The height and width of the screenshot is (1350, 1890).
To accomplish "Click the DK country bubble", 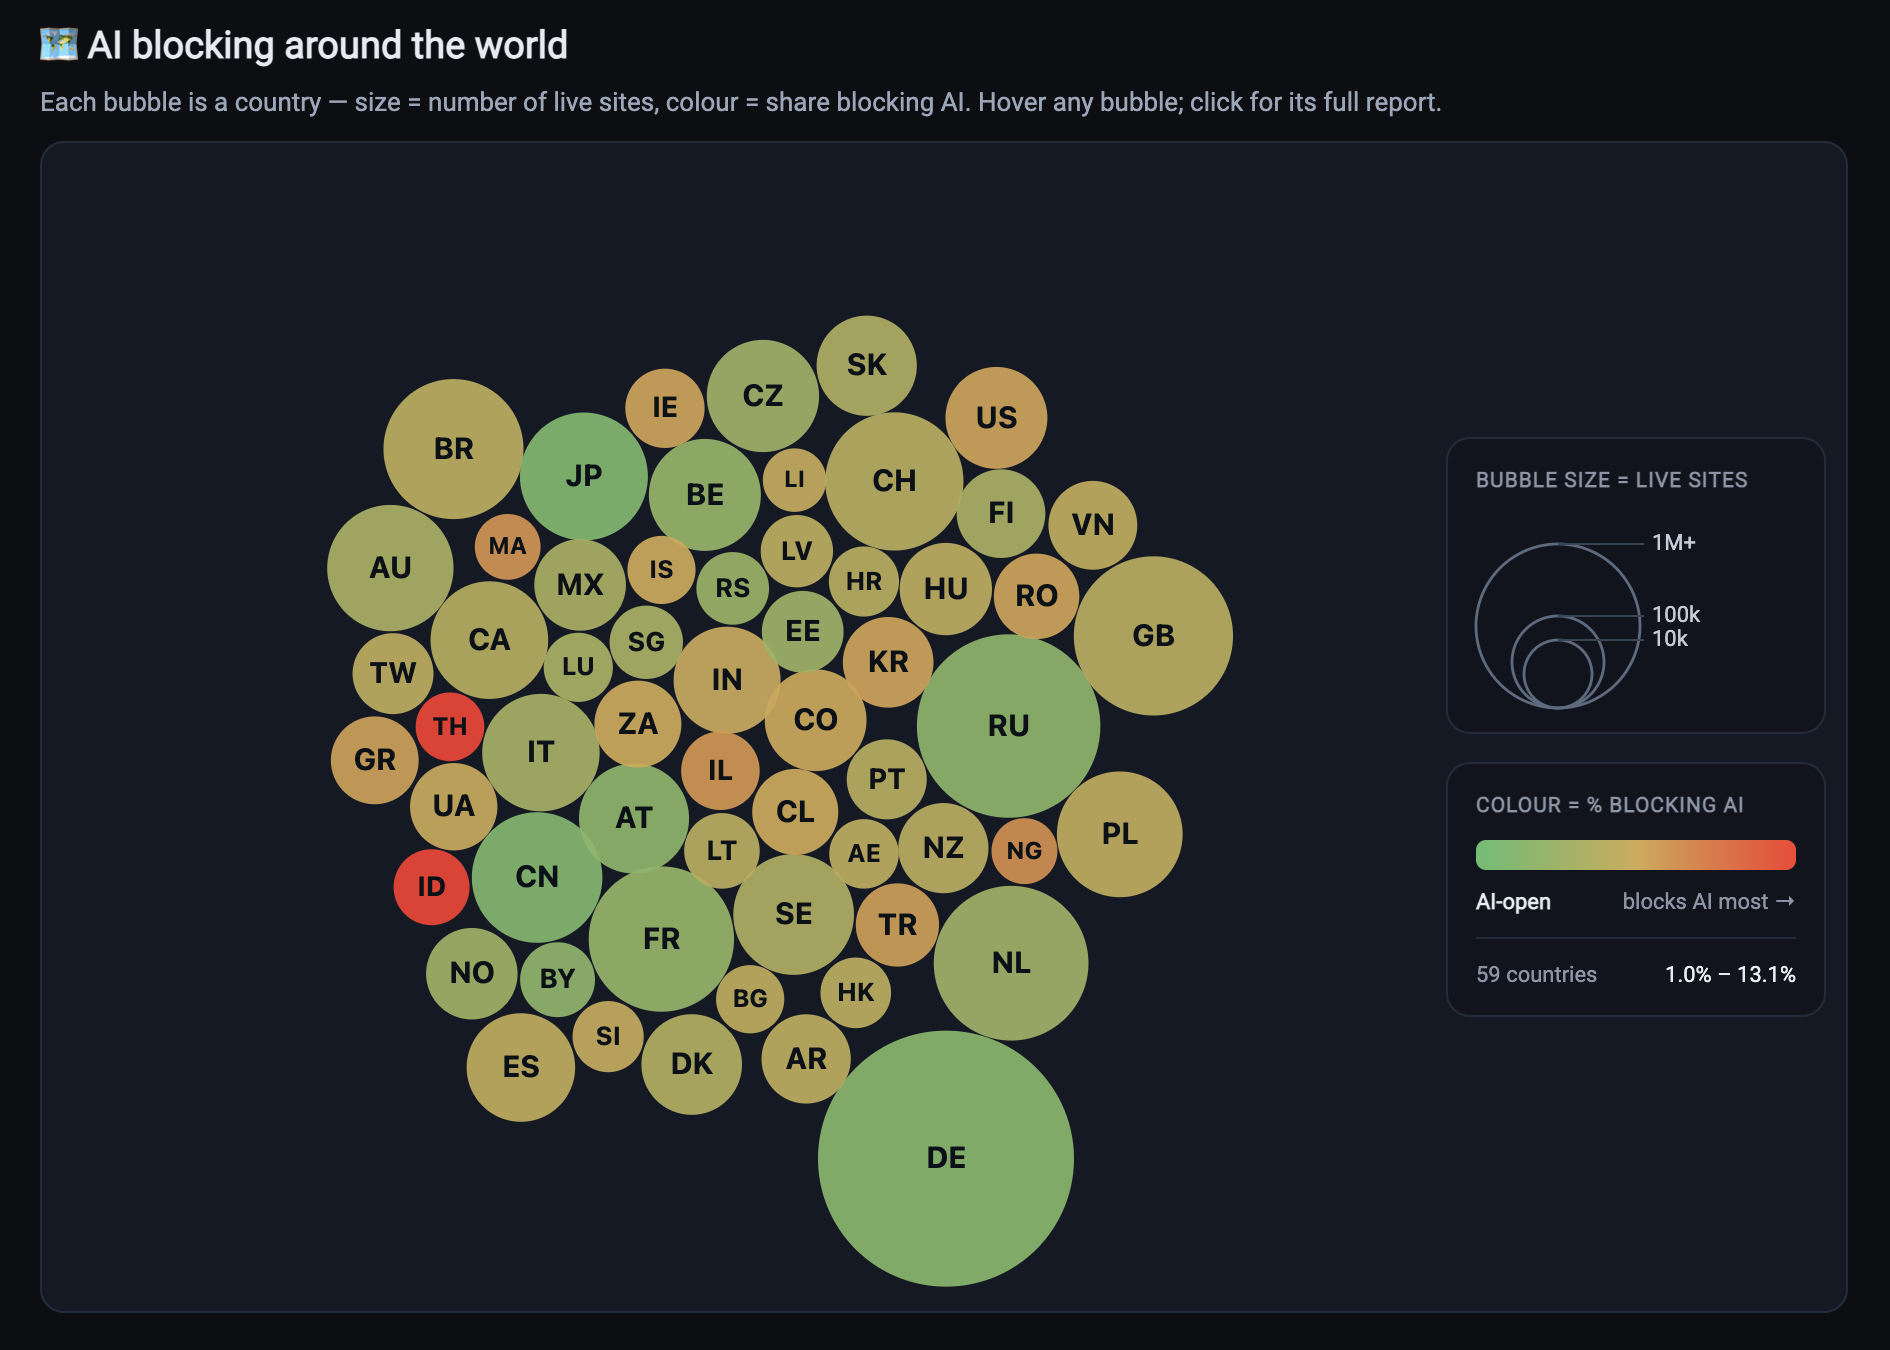I will [x=692, y=1064].
